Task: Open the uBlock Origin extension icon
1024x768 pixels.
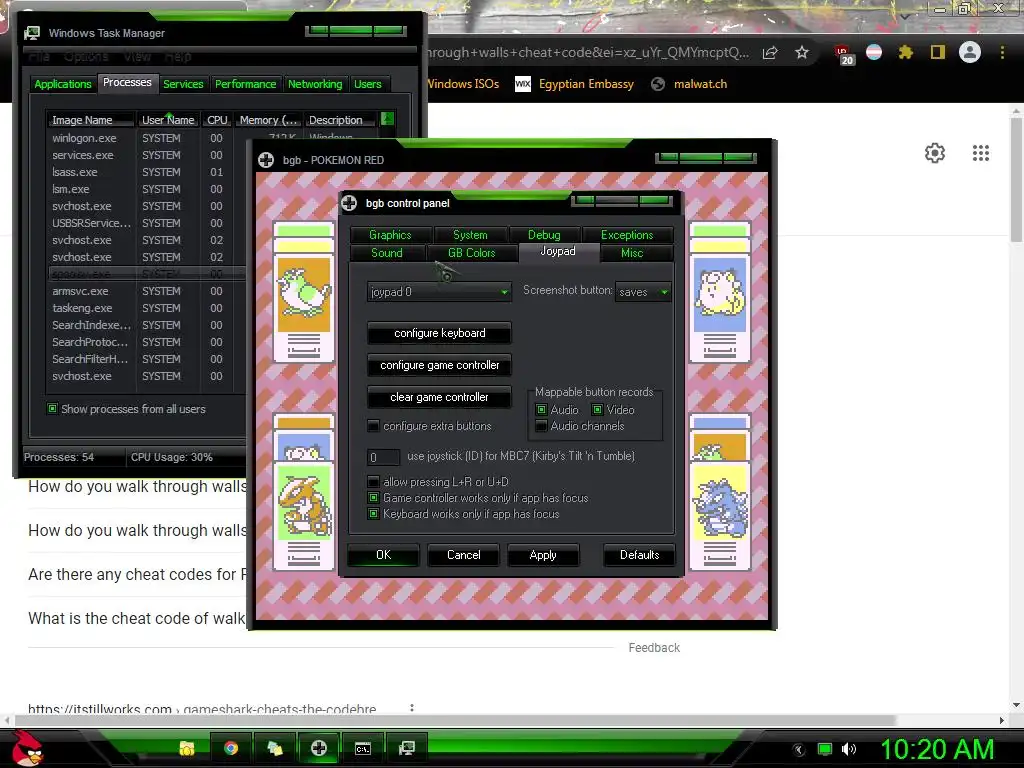Action: (x=843, y=54)
